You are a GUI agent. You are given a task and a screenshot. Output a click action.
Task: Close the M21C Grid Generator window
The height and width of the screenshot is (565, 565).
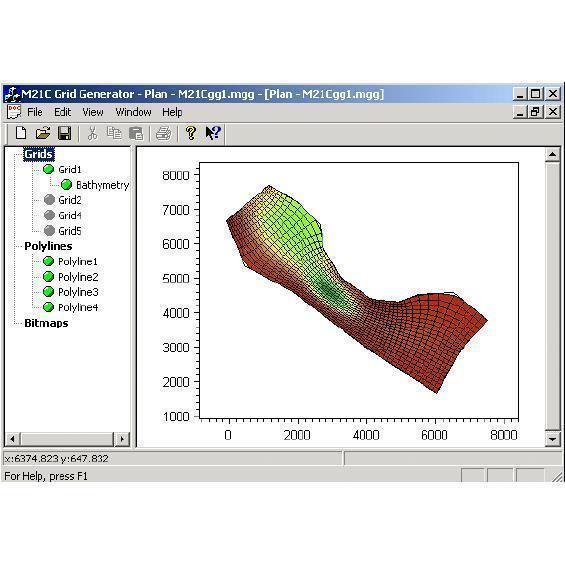pyautogui.click(x=553, y=94)
